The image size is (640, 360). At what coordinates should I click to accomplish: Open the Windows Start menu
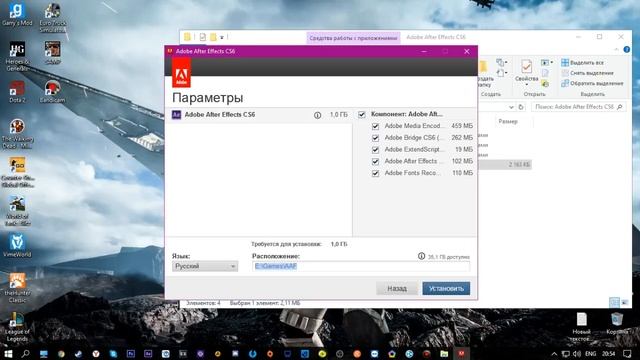8,353
